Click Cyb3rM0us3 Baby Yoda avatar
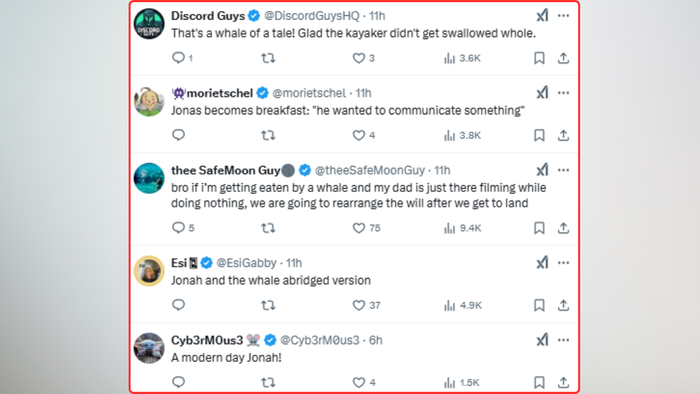The image size is (700, 394). point(149,348)
